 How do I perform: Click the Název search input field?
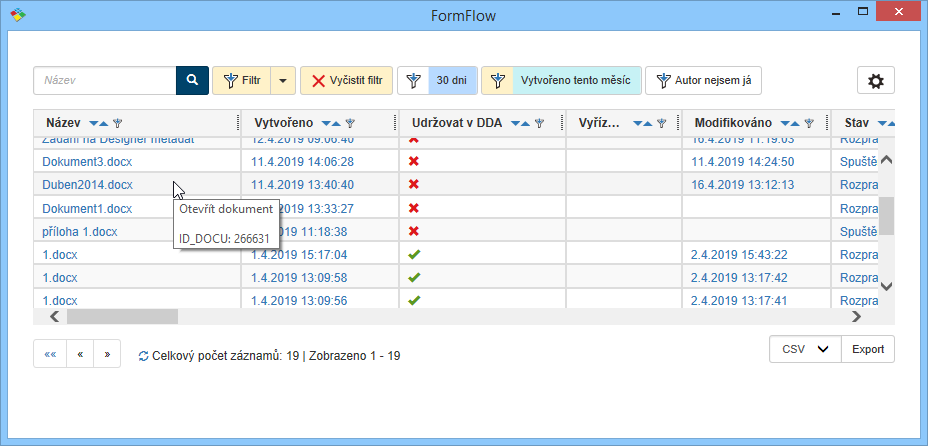click(105, 81)
